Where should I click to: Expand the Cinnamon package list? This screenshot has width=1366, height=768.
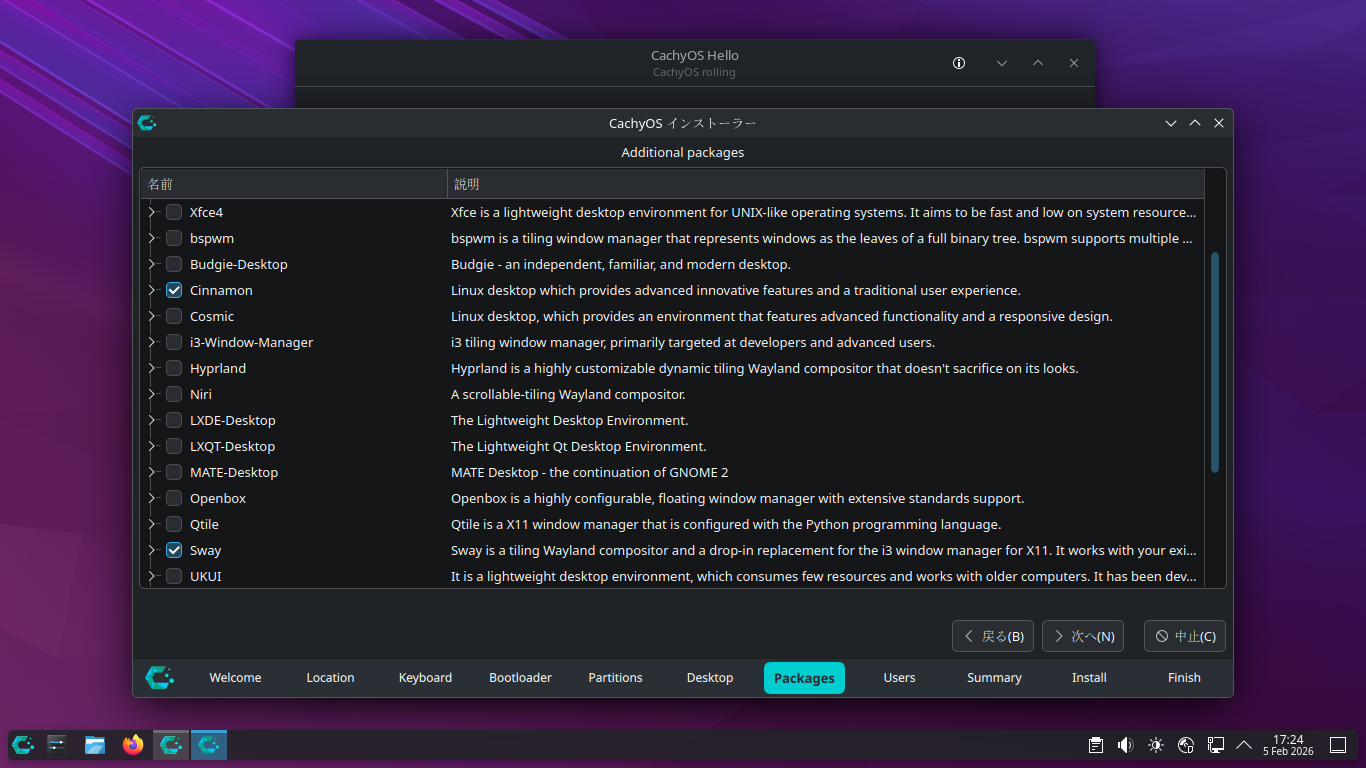[153, 290]
